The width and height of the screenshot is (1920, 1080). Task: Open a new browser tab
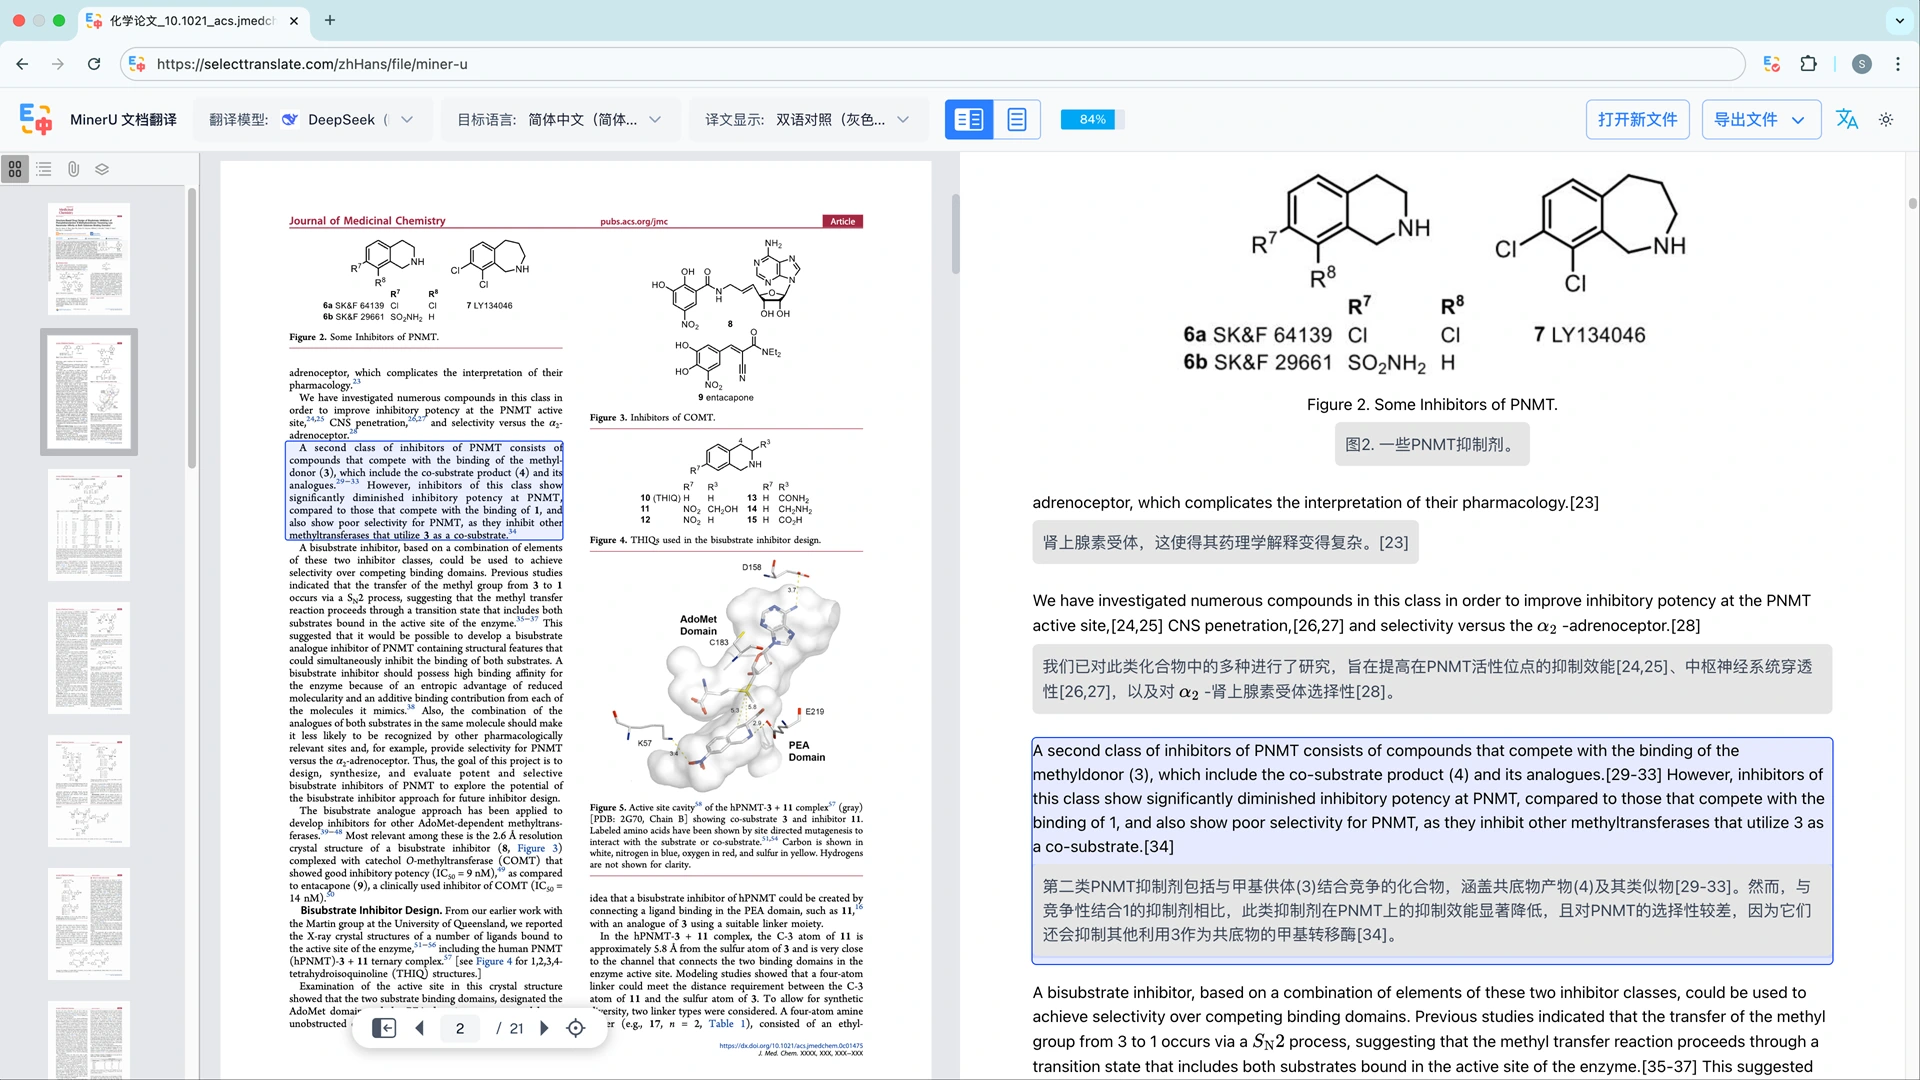point(330,20)
